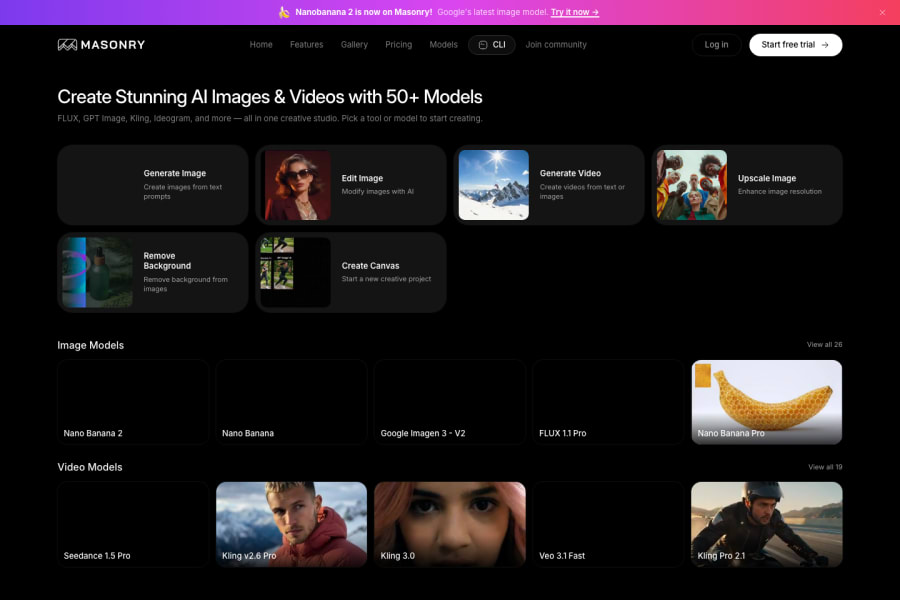Open the Gallery page
The width and height of the screenshot is (900, 600).
click(354, 45)
